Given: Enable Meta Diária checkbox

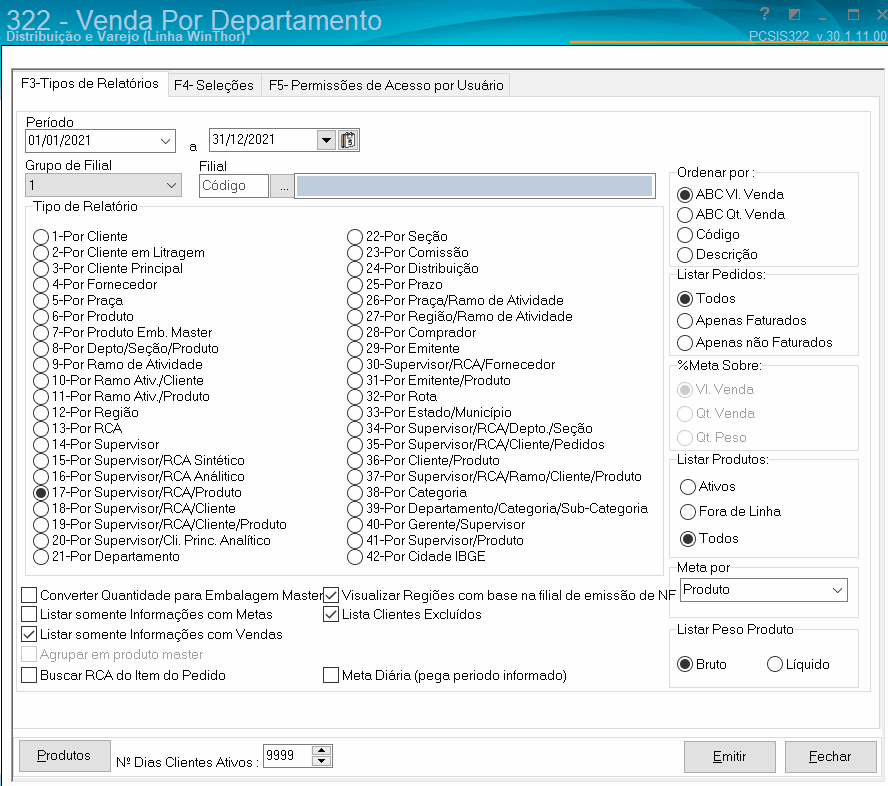Looking at the screenshot, I should coord(445,675).
